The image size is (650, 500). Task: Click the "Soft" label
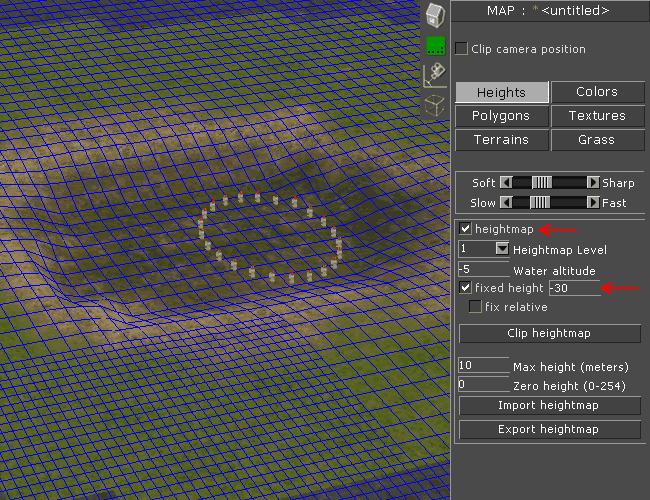[484, 183]
